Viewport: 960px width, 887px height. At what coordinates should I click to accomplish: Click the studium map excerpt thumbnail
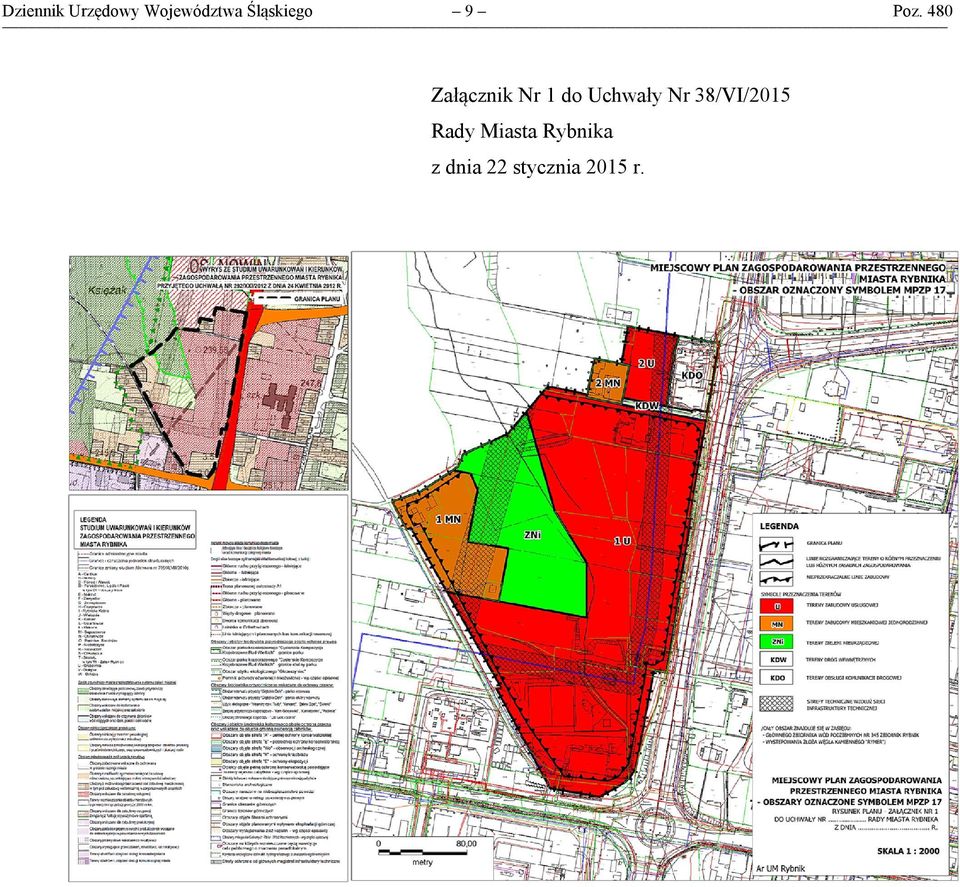pyautogui.click(x=209, y=373)
